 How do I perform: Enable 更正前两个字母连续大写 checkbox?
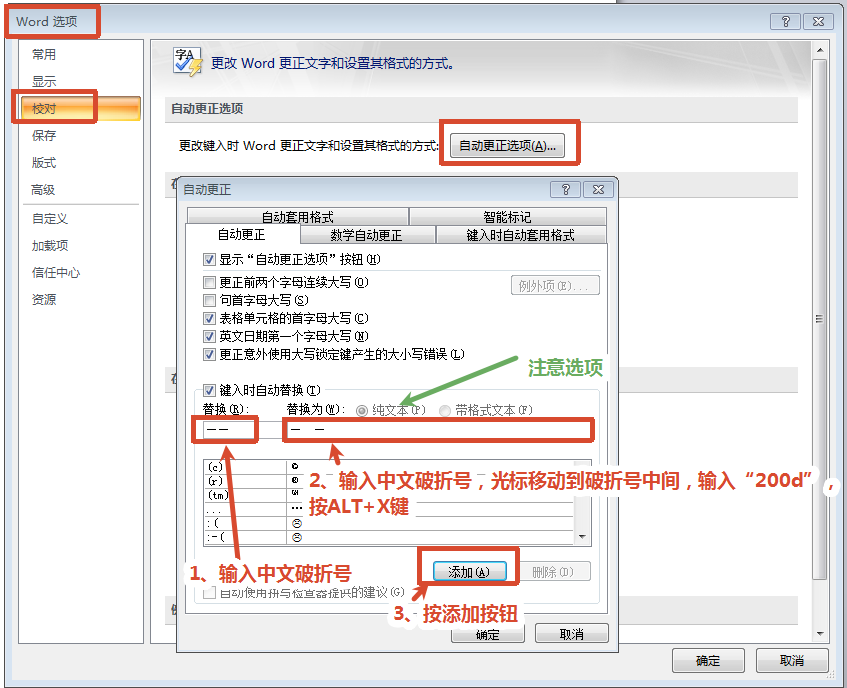click(210, 282)
